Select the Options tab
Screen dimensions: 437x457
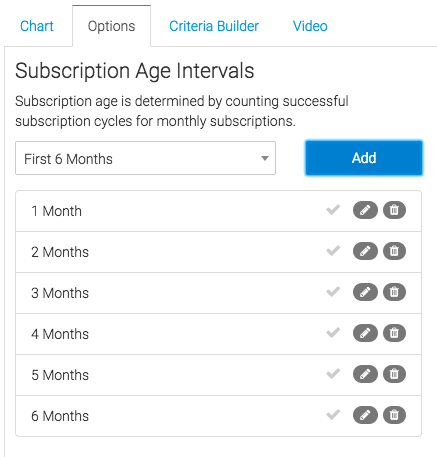(x=111, y=26)
